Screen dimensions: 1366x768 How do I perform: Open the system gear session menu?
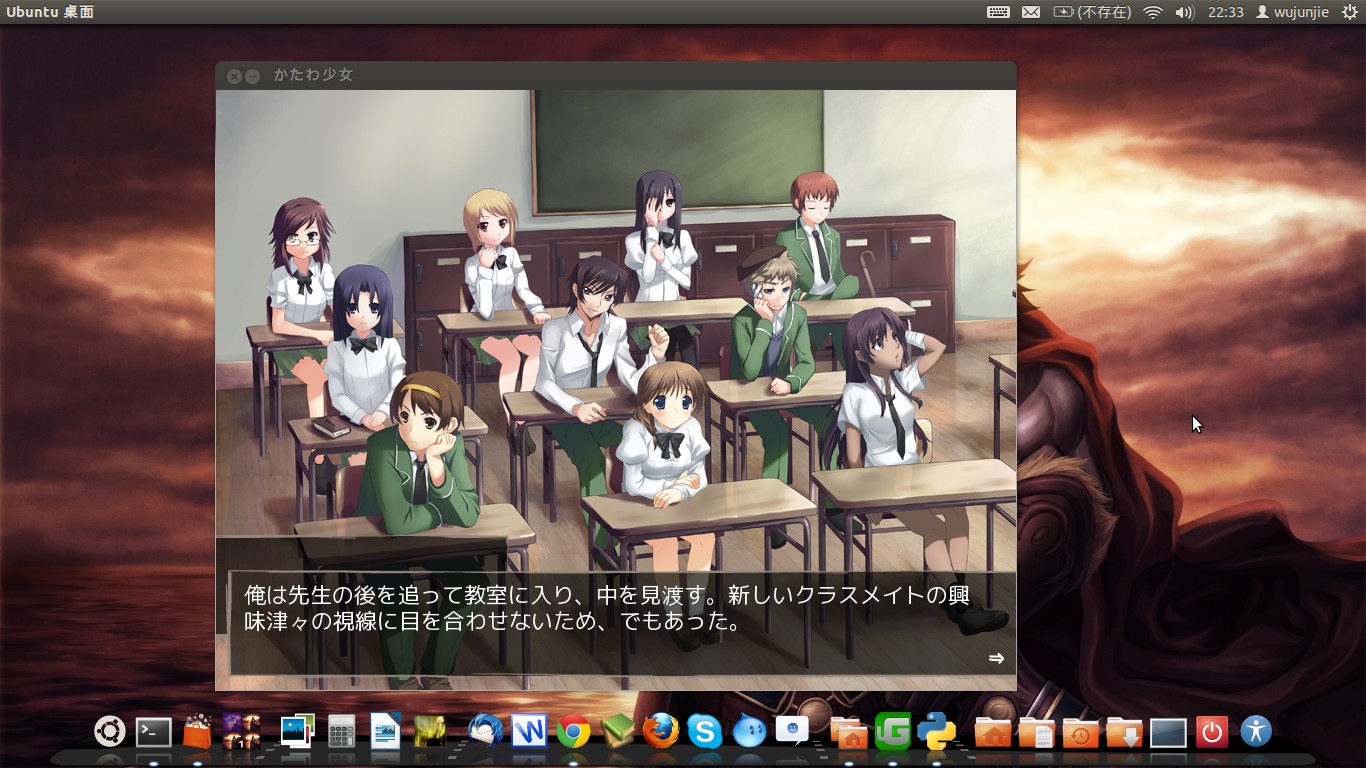point(1349,12)
